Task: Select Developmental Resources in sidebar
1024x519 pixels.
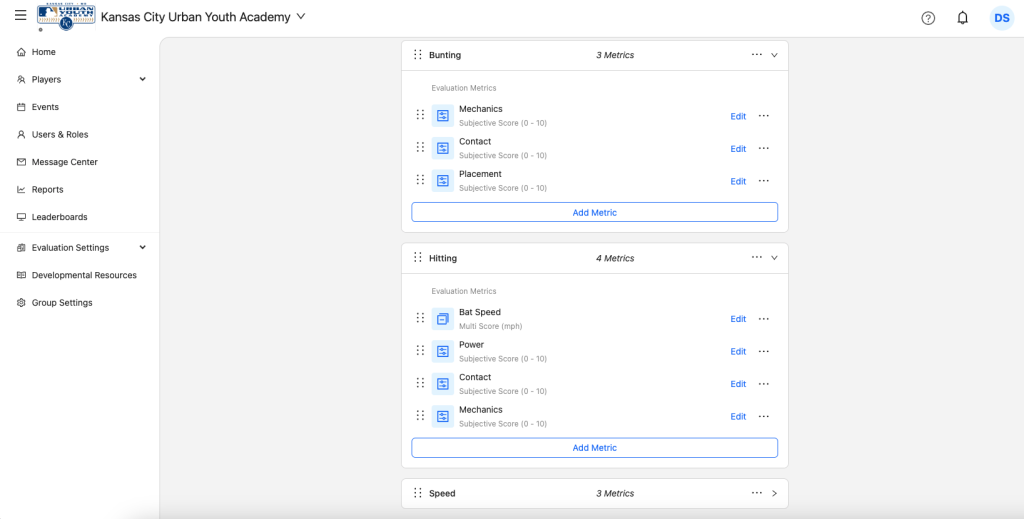Action: tap(84, 275)
